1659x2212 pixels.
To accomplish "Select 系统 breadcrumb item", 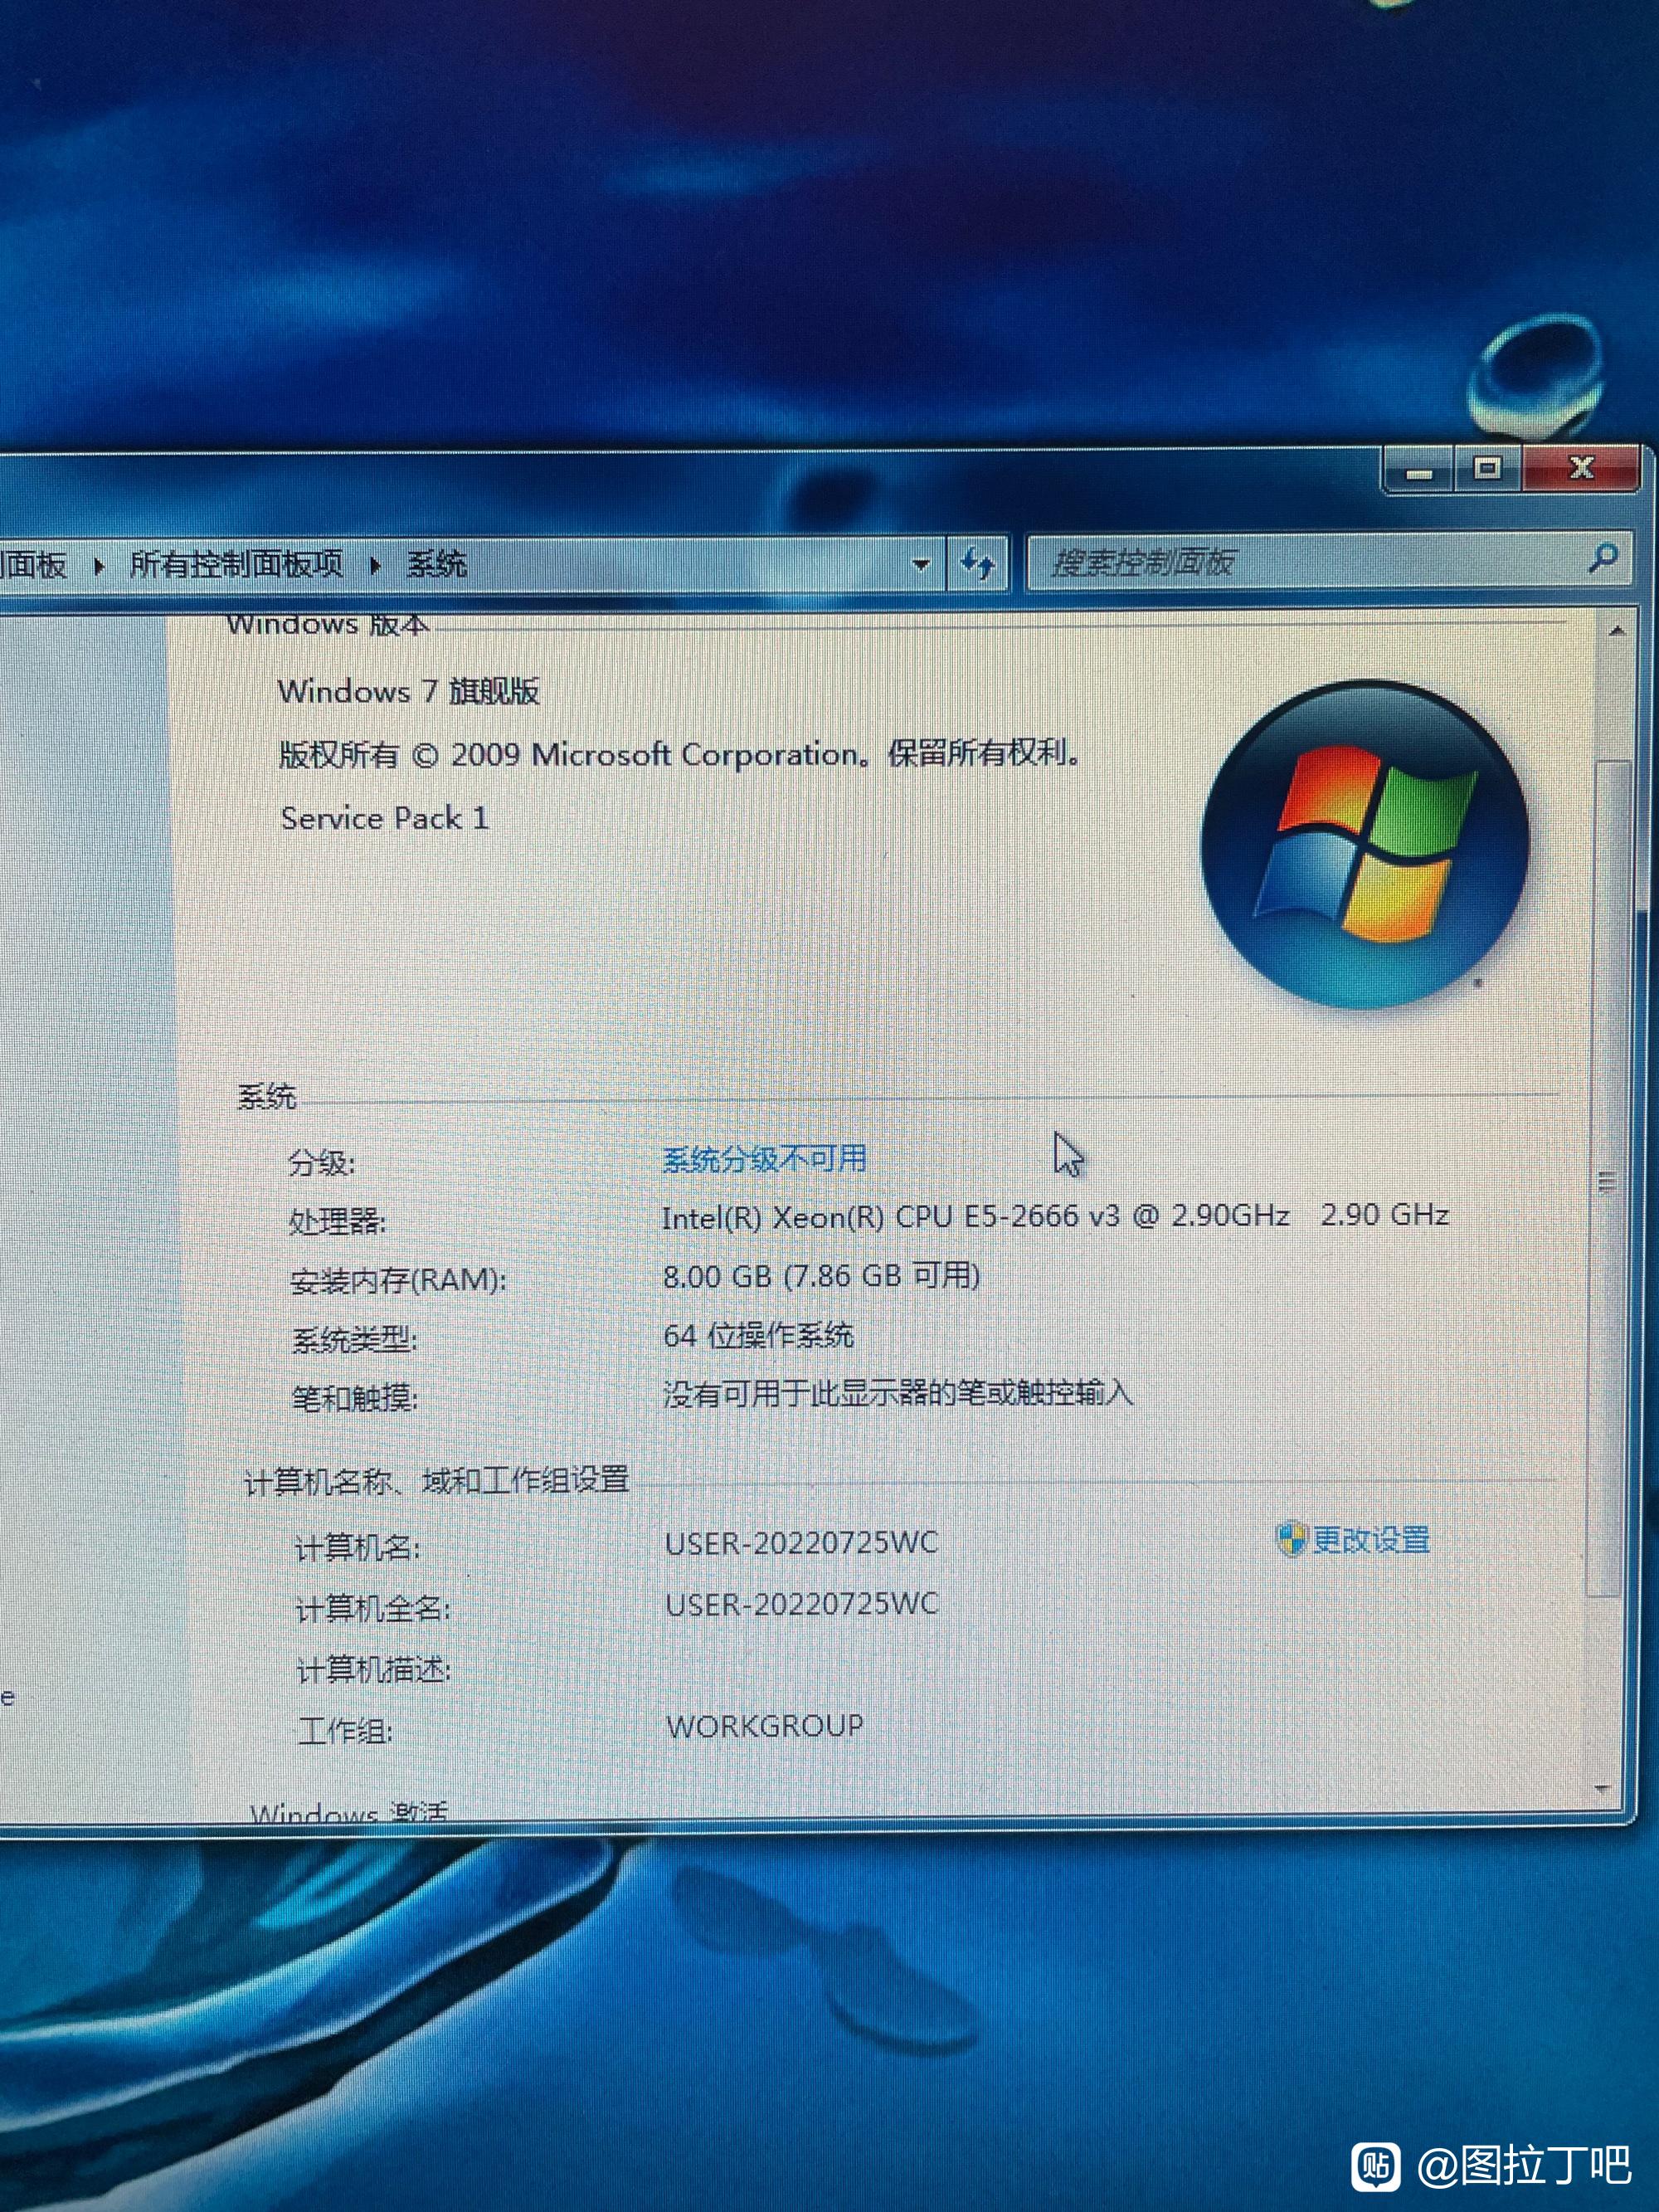I will pyautogui.click(x=436, y=564).
